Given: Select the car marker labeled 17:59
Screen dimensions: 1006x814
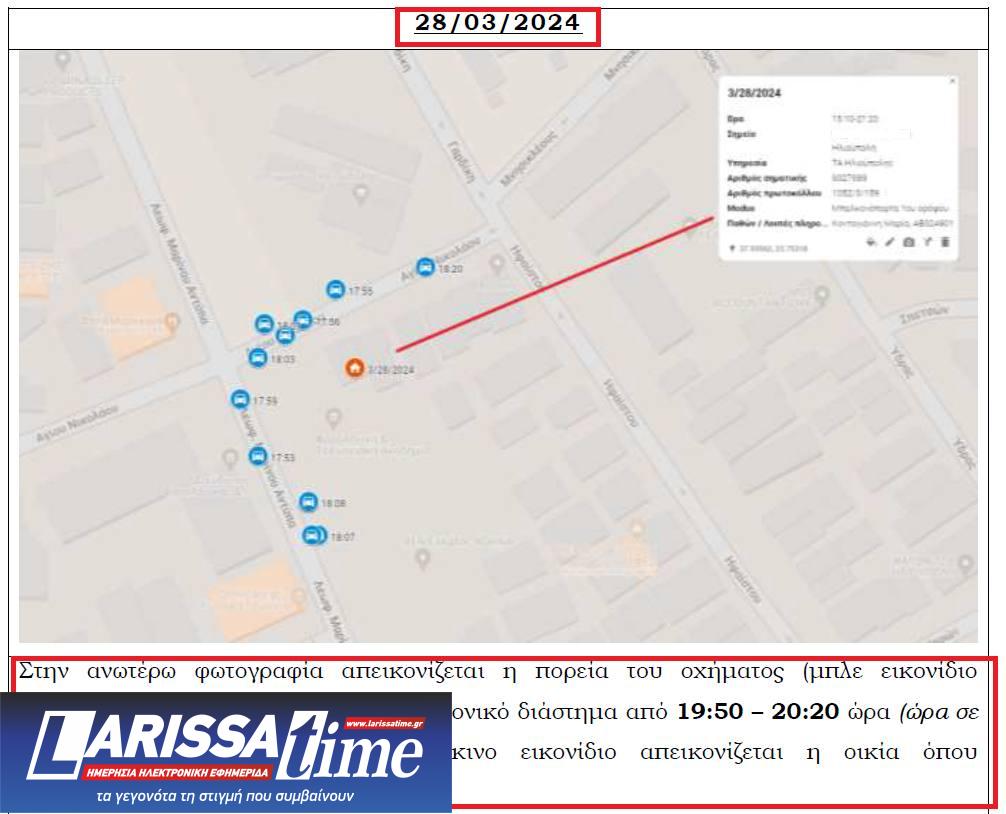Looking at the screenshot, I should pyautogui.click(x=239, y=399).
